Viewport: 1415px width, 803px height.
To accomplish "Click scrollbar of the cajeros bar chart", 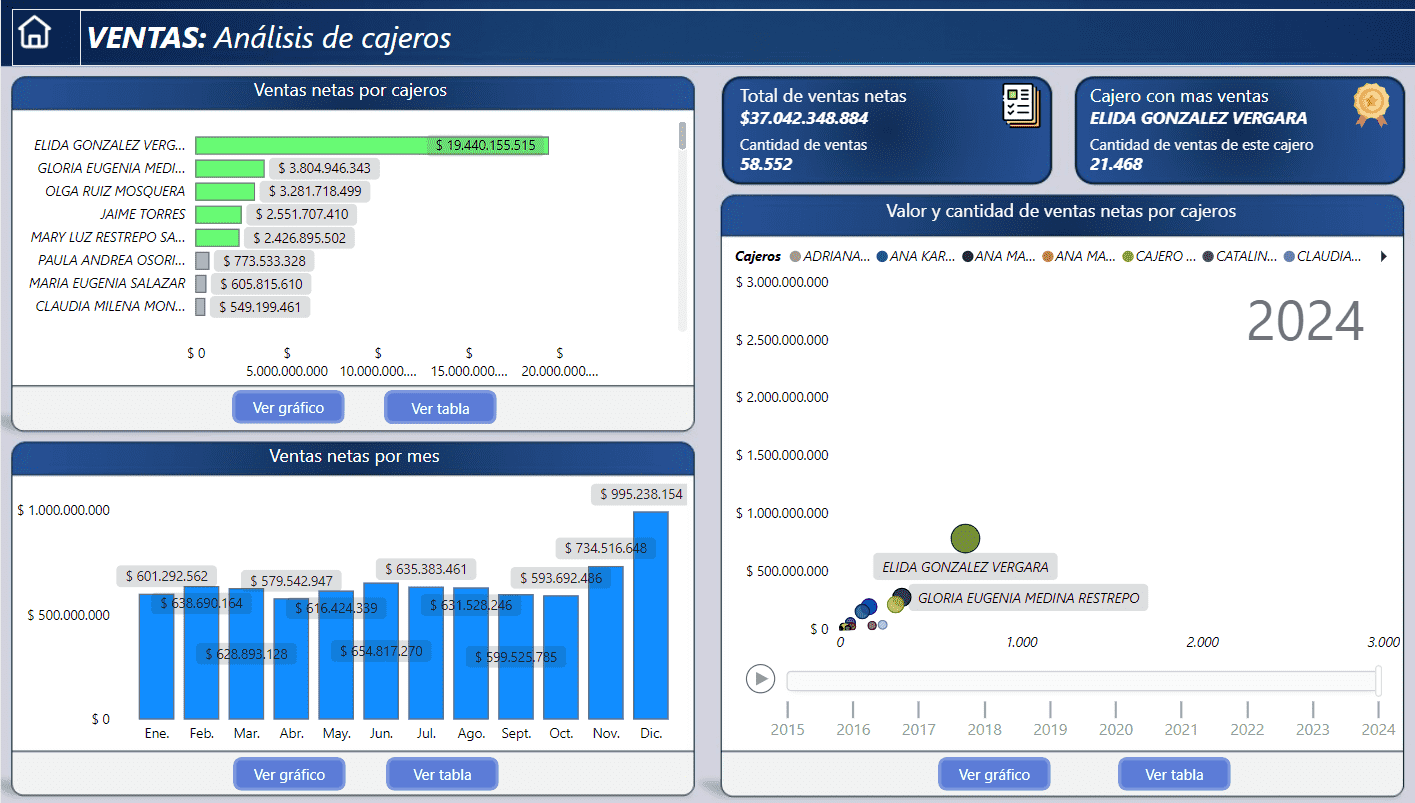I will coord(682,136).
